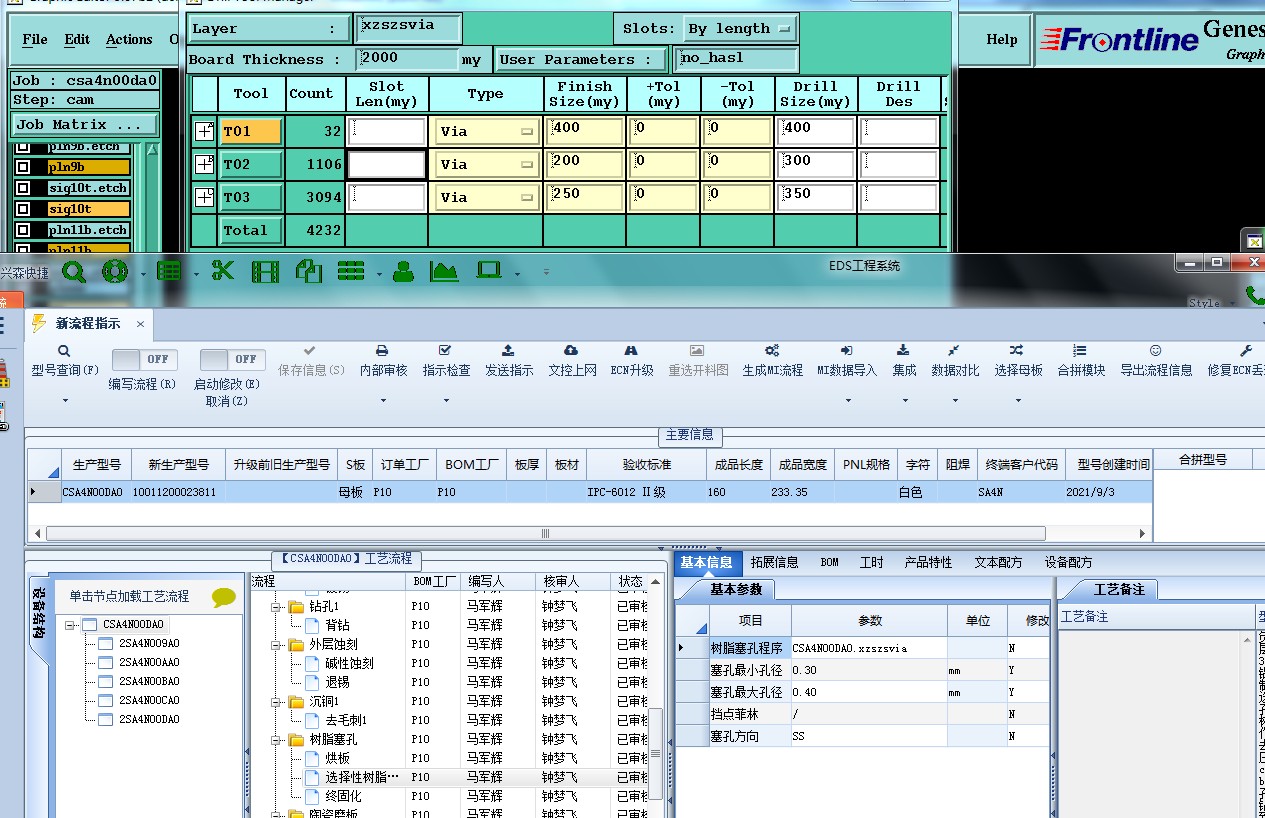Switch to BOM tab
This screenshot has height=818, width=1265.
(830, 563)
